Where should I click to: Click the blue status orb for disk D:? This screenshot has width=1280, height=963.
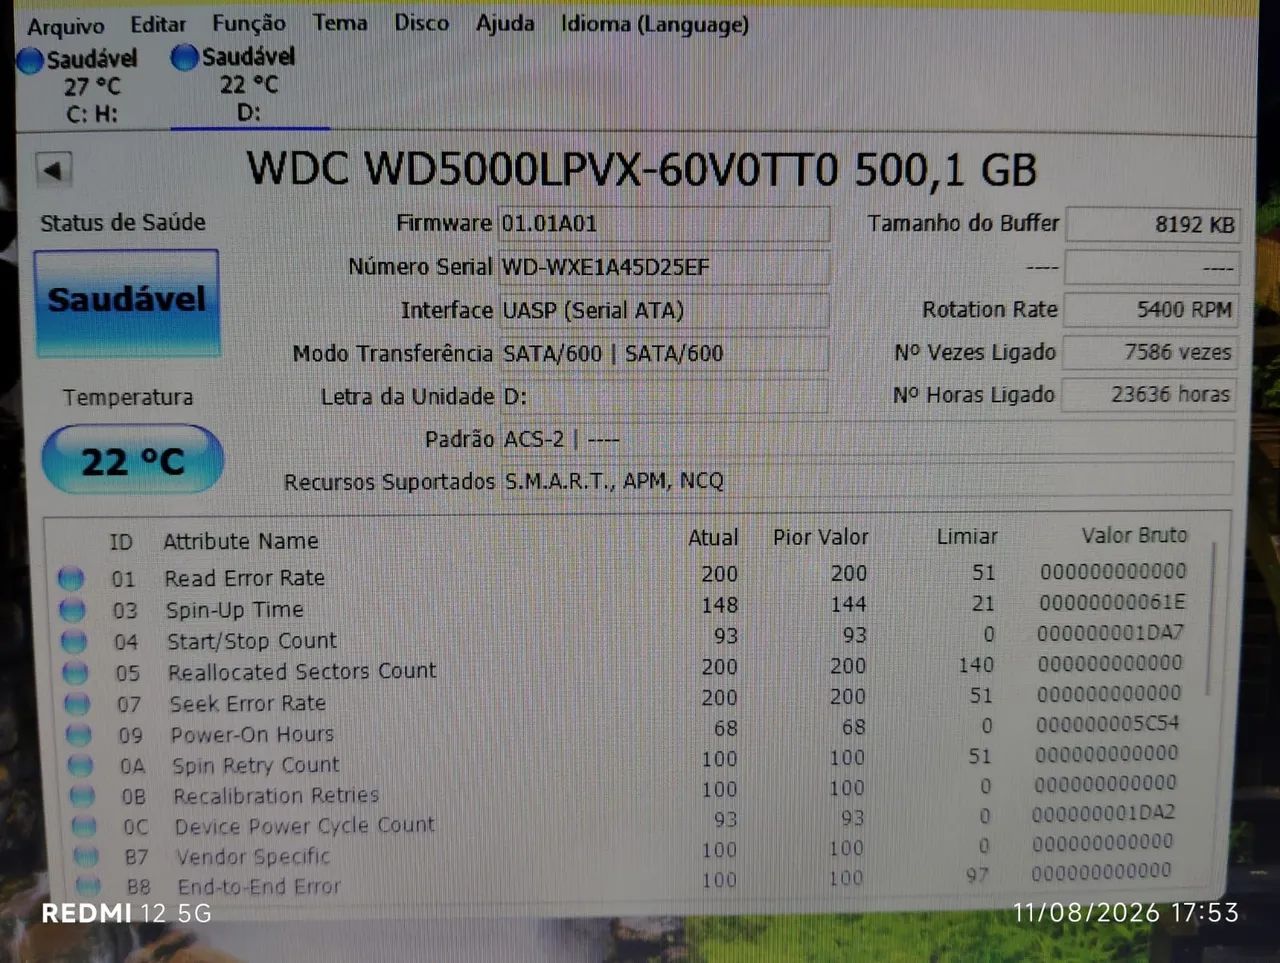click(x=184, y=58)
